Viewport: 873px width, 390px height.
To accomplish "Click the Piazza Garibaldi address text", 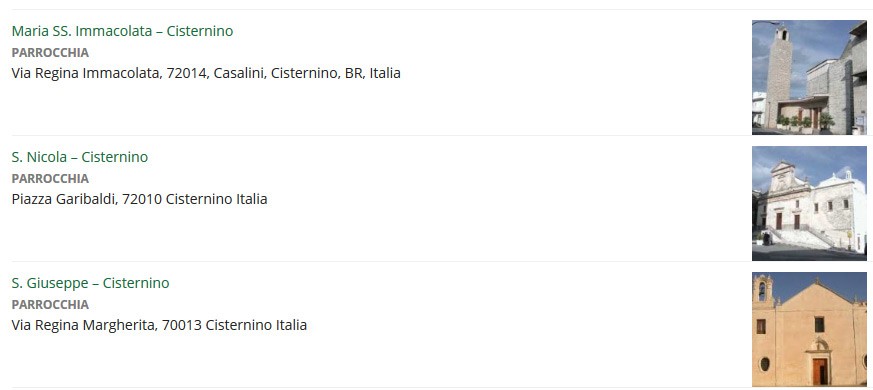I will [x=139, y=199].
